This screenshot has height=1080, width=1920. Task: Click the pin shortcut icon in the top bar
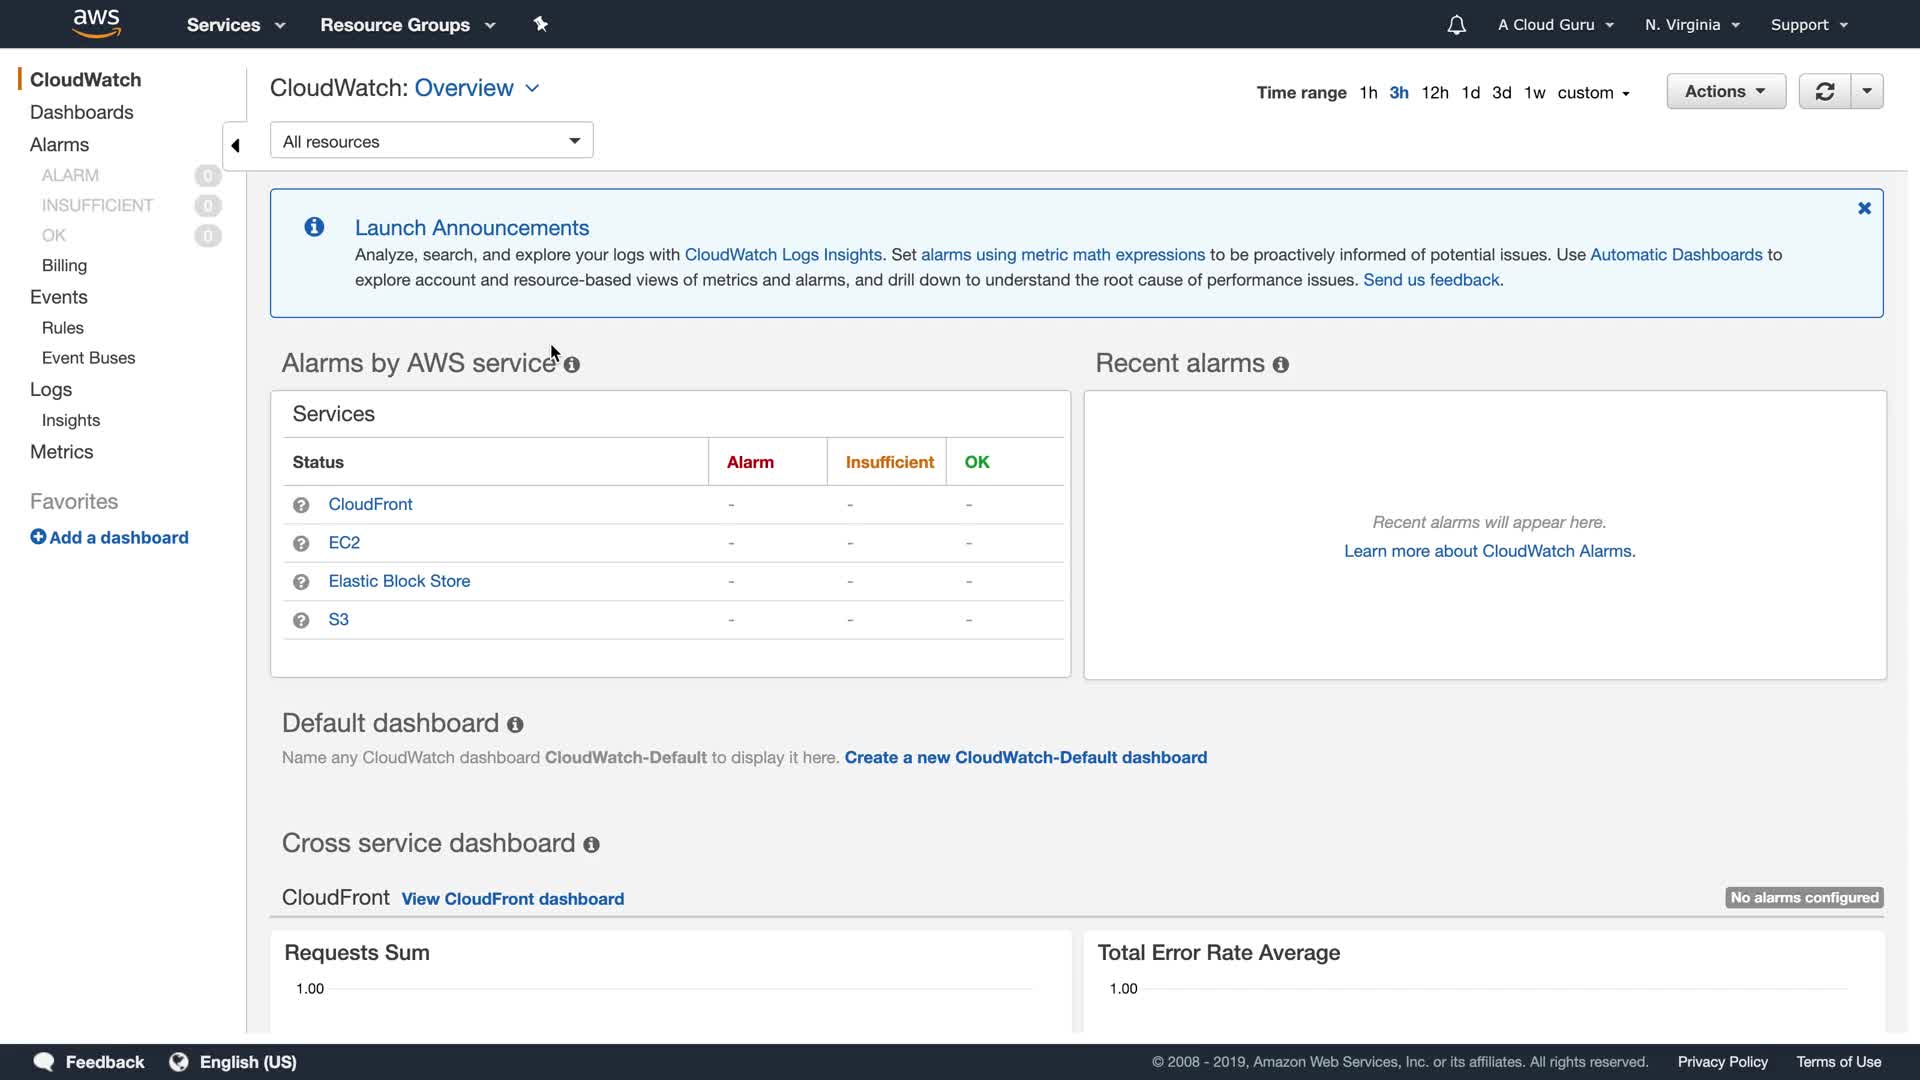point(541,24)
